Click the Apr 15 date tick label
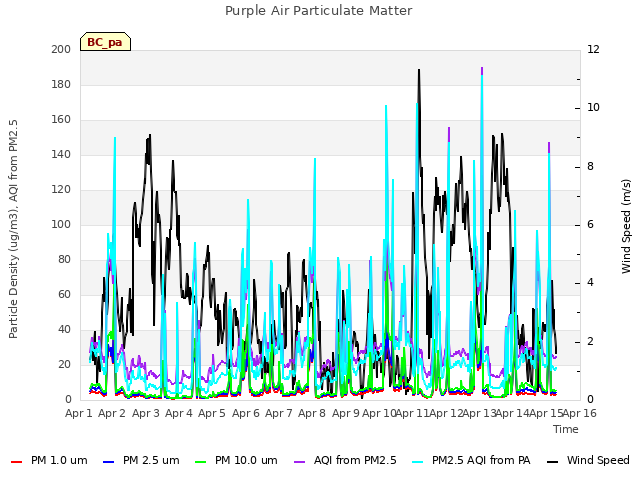Screen dimensions: 640x480 point(546,413)
